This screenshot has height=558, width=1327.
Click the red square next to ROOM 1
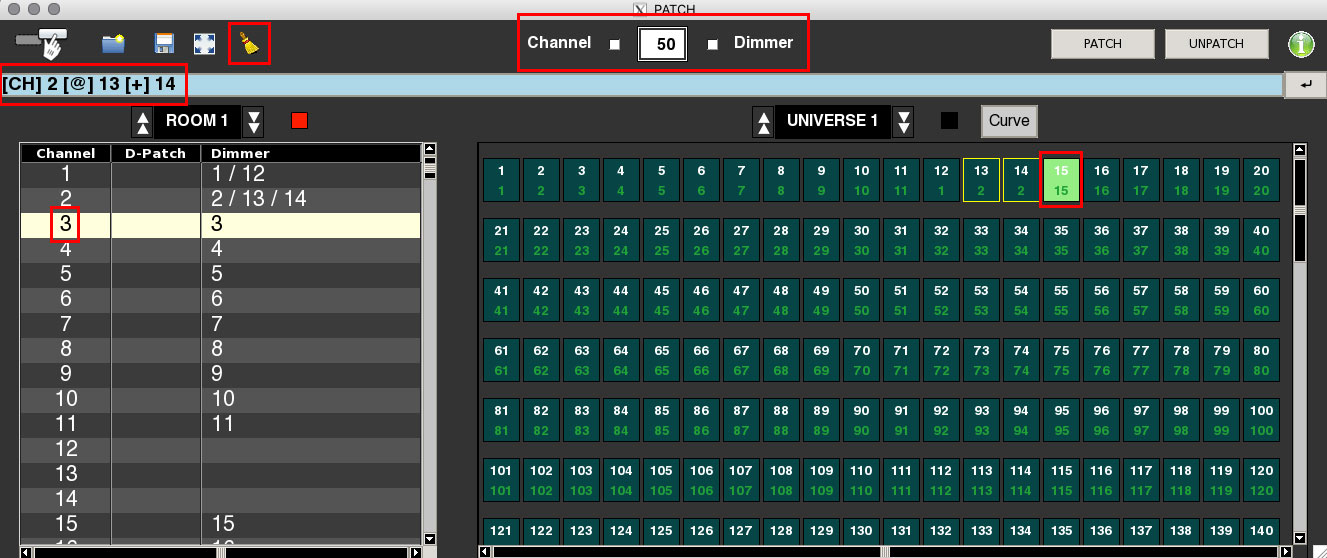click(x=299, y=121)
